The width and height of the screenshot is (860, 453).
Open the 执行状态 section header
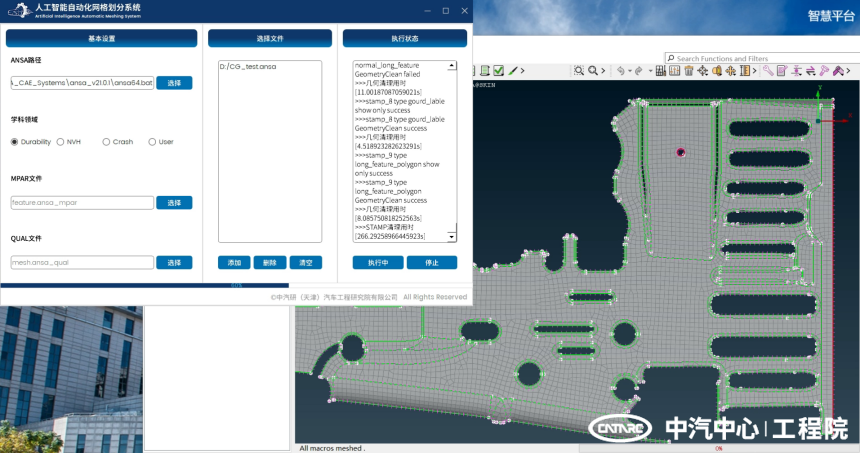pos(404,38)
